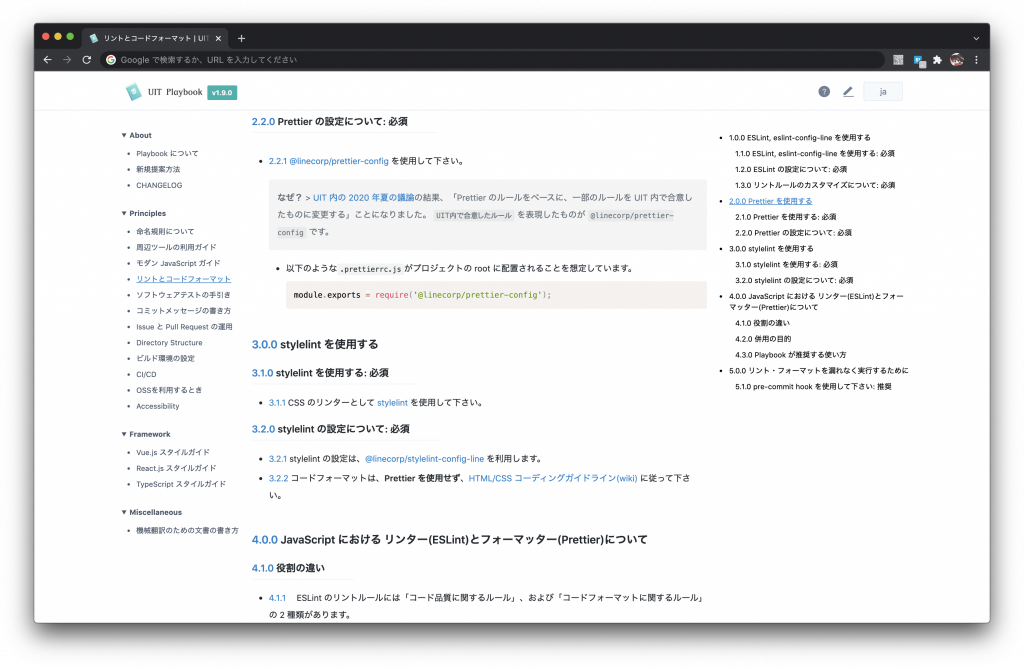Focus the browser URL address bar
The image size is (1024, 668).
pyautogui.click(x=490, y=60)
